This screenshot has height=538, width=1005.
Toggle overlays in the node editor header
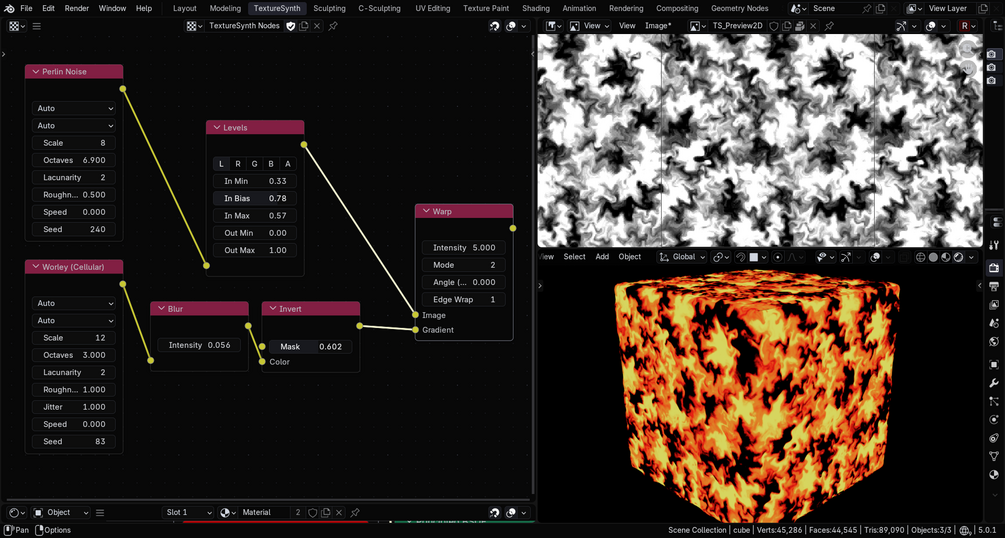(511, 26)
